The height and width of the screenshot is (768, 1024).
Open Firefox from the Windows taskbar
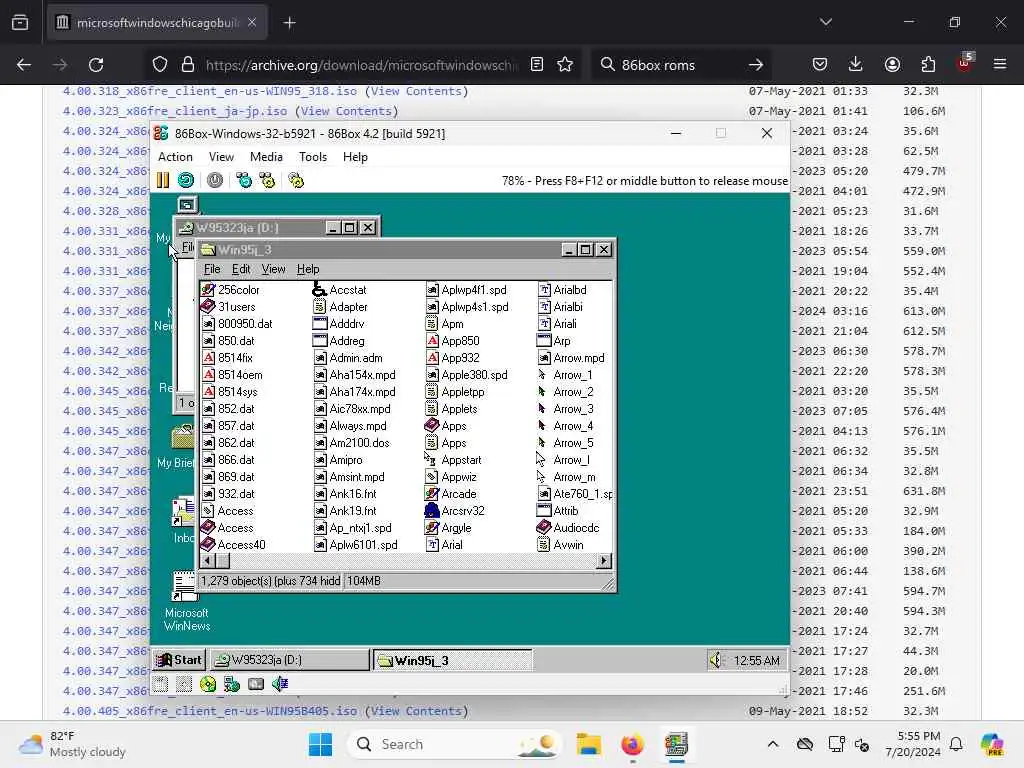coord(632,744)
